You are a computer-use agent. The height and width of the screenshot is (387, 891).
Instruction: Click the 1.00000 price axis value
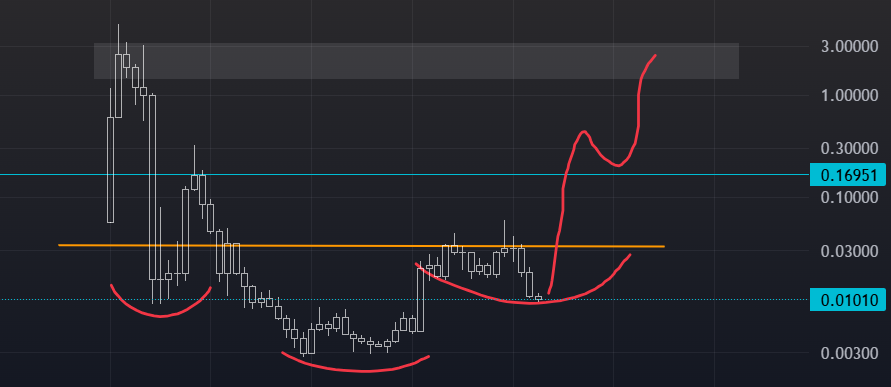[x=850, y=95]
